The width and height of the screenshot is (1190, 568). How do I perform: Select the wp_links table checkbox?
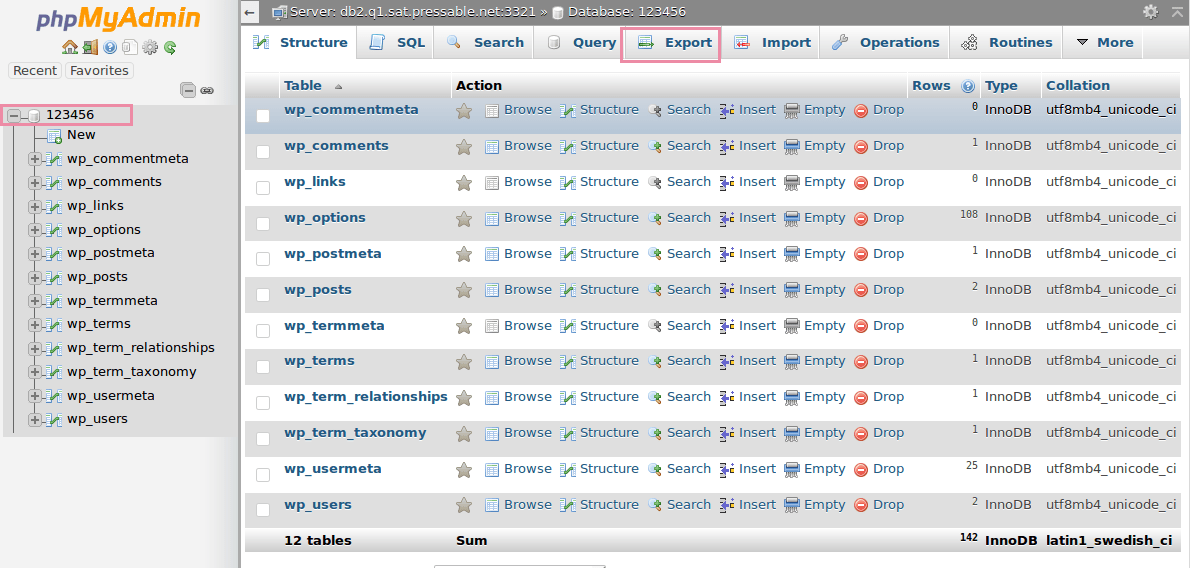tap(263, 188)
